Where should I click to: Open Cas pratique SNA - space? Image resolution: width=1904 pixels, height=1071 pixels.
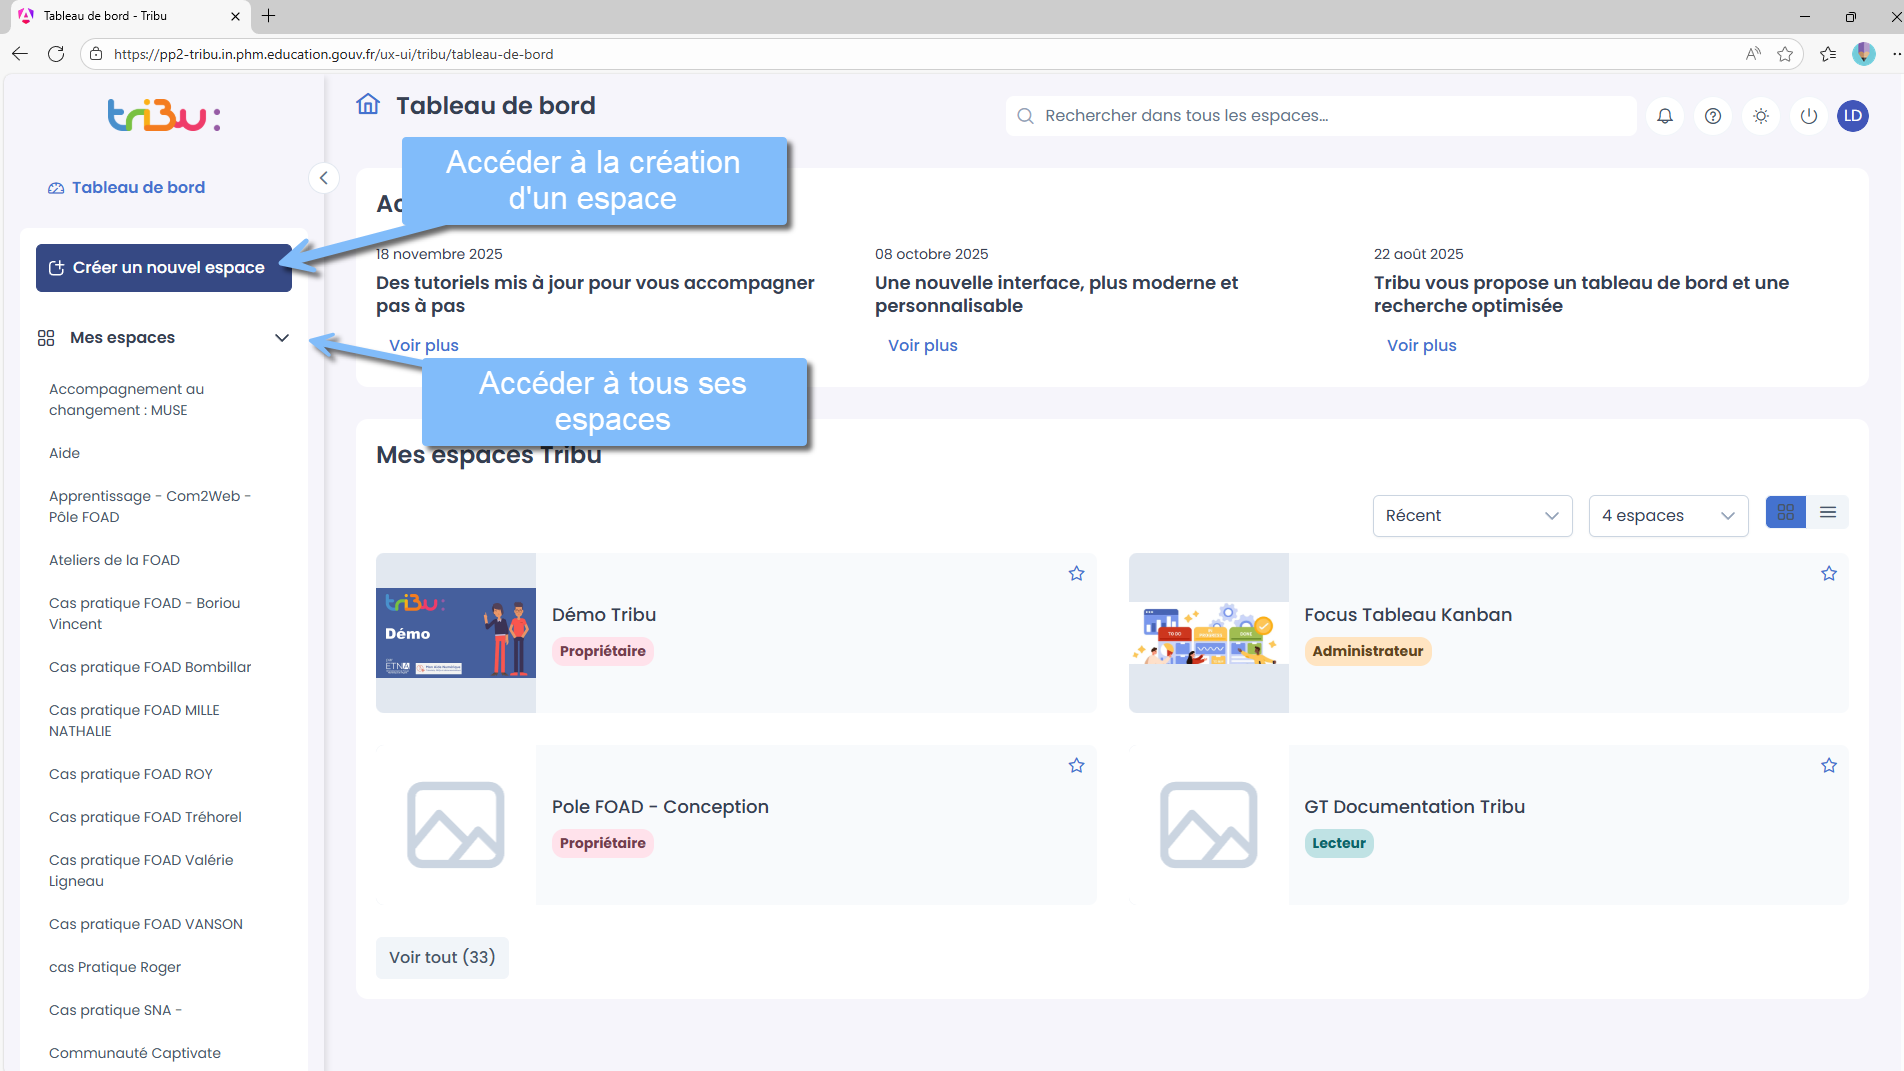[116, 1010]
